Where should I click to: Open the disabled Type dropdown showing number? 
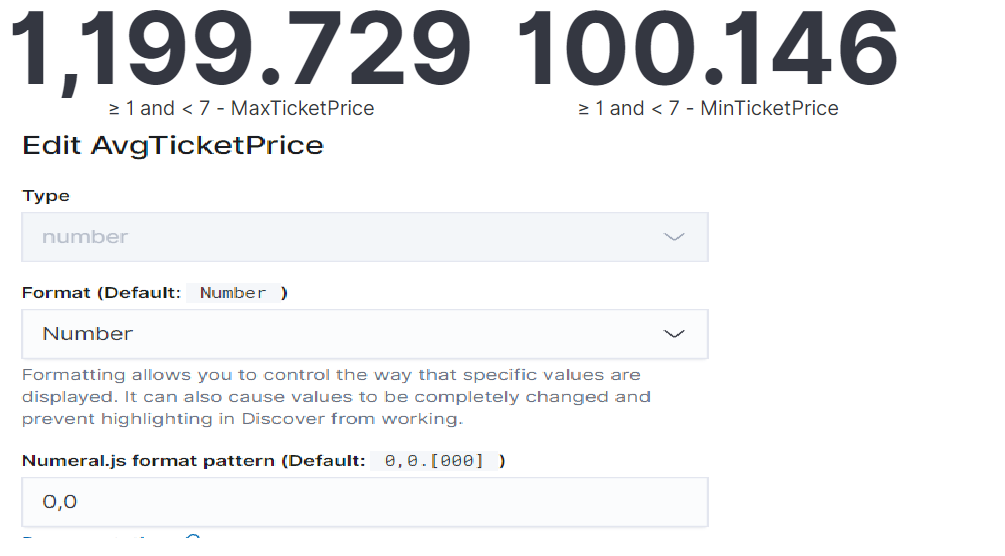click(364, 237)
